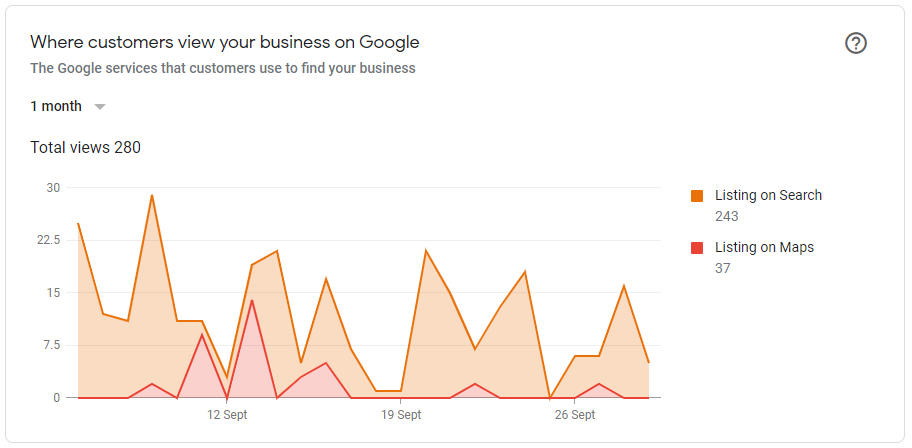Click the 37 count under Listing on Maps

point(723,268)
